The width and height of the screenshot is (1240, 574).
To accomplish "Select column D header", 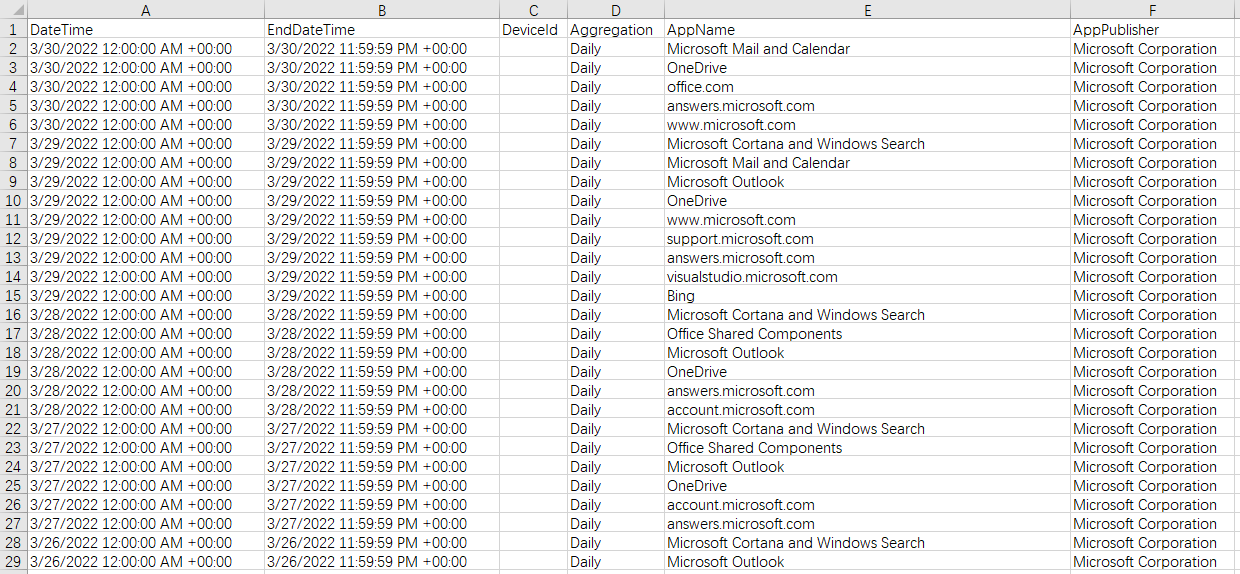I will [x=615, y=10].
